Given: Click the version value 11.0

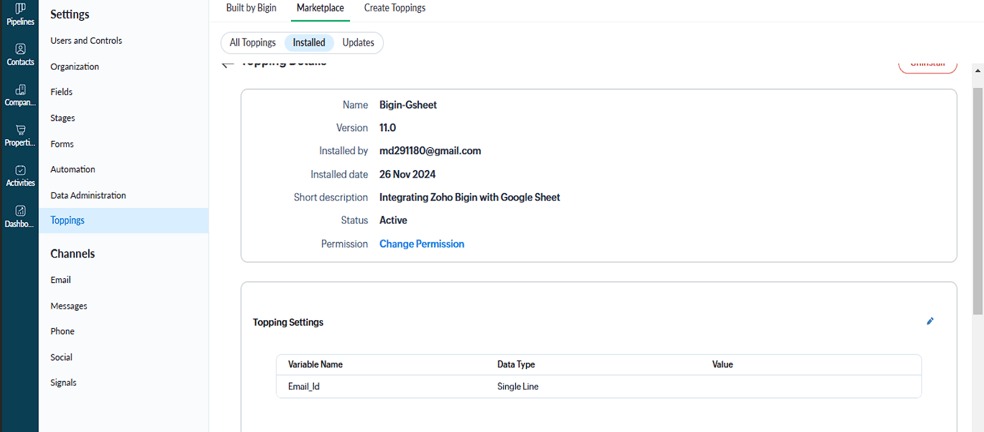Looking at the screenshot, I should point(388,127).
